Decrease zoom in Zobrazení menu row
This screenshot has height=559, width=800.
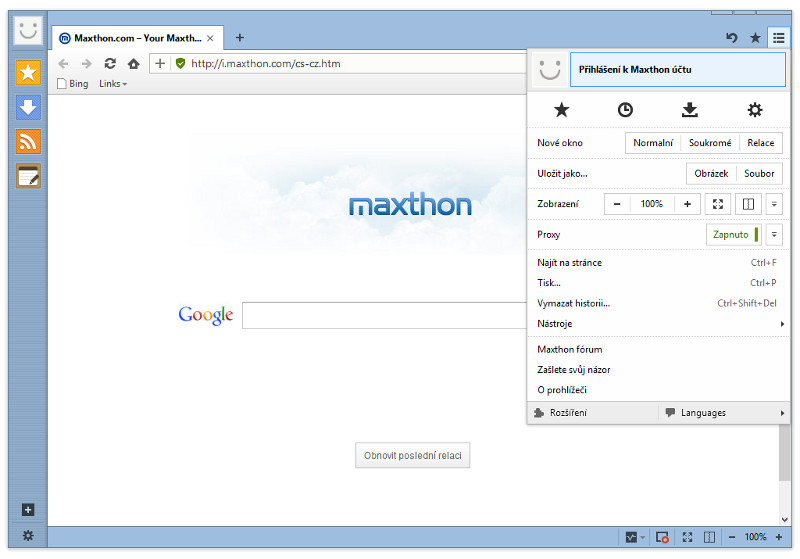(x=617, y=204)
